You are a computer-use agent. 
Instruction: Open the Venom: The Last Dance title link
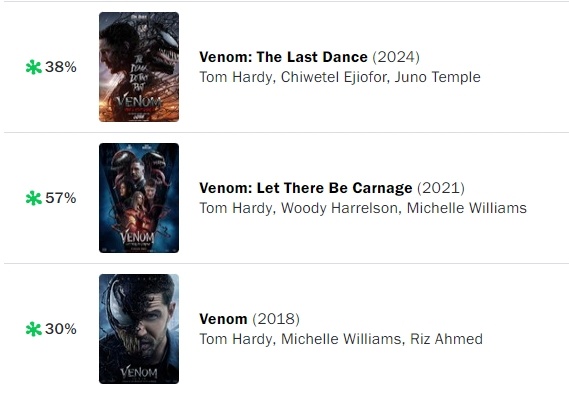[x=283, y=57]
